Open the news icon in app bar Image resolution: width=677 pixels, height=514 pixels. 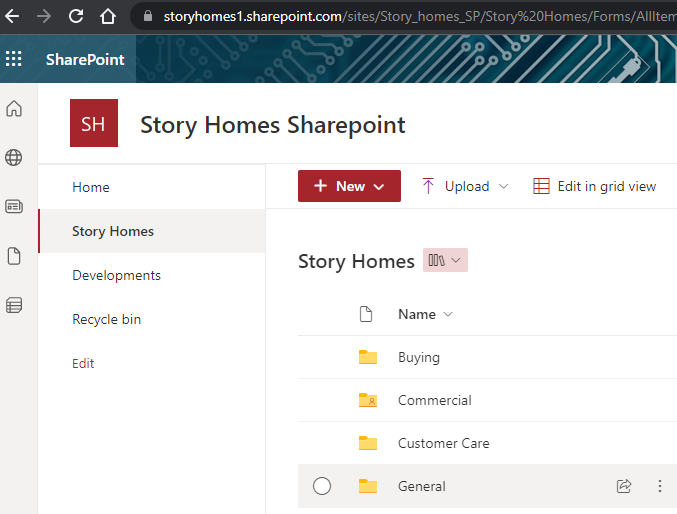tap(14, 206)
